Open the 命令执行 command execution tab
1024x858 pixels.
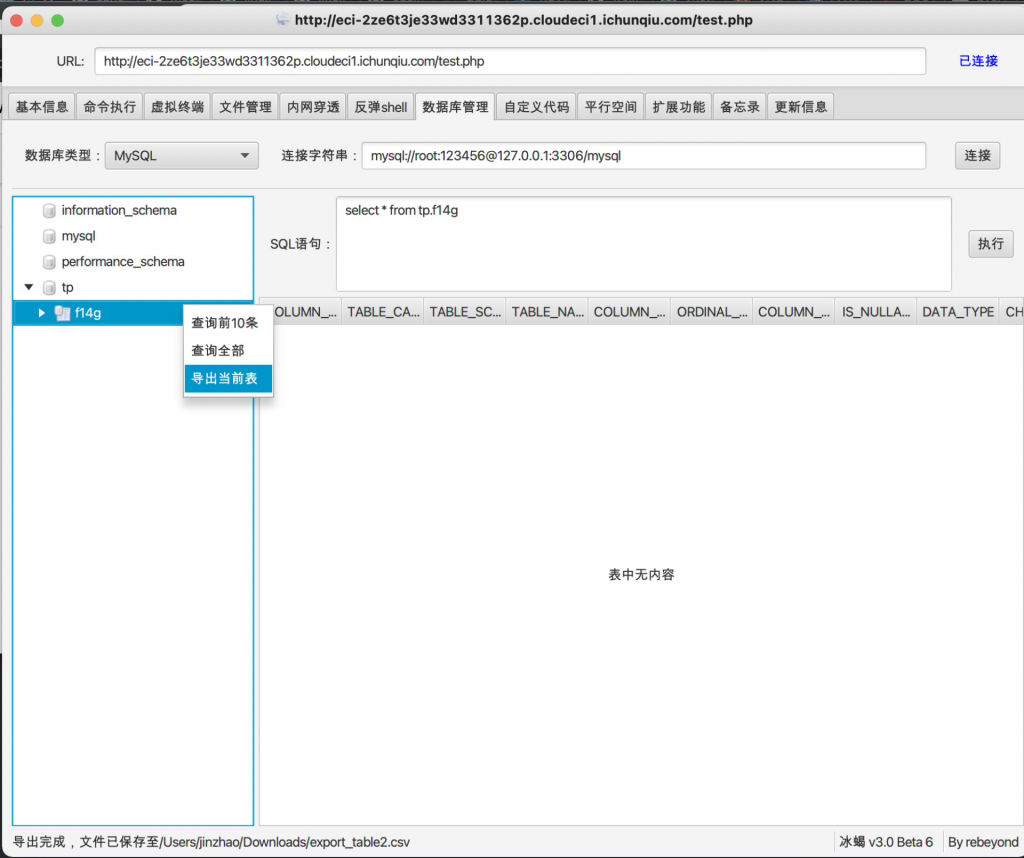coord(112,105)
